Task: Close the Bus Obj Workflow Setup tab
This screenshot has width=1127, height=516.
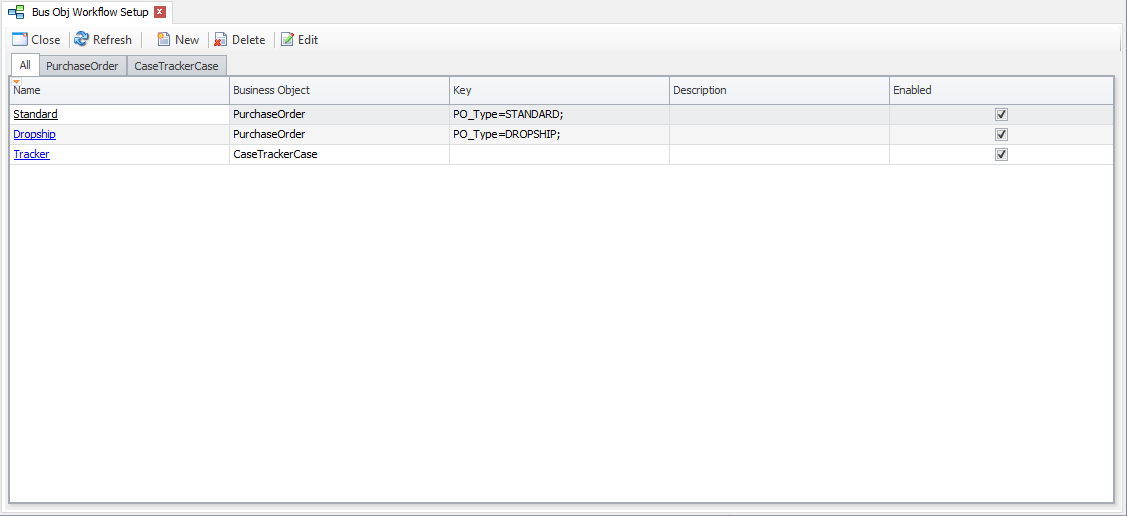Action: [160, 12]
